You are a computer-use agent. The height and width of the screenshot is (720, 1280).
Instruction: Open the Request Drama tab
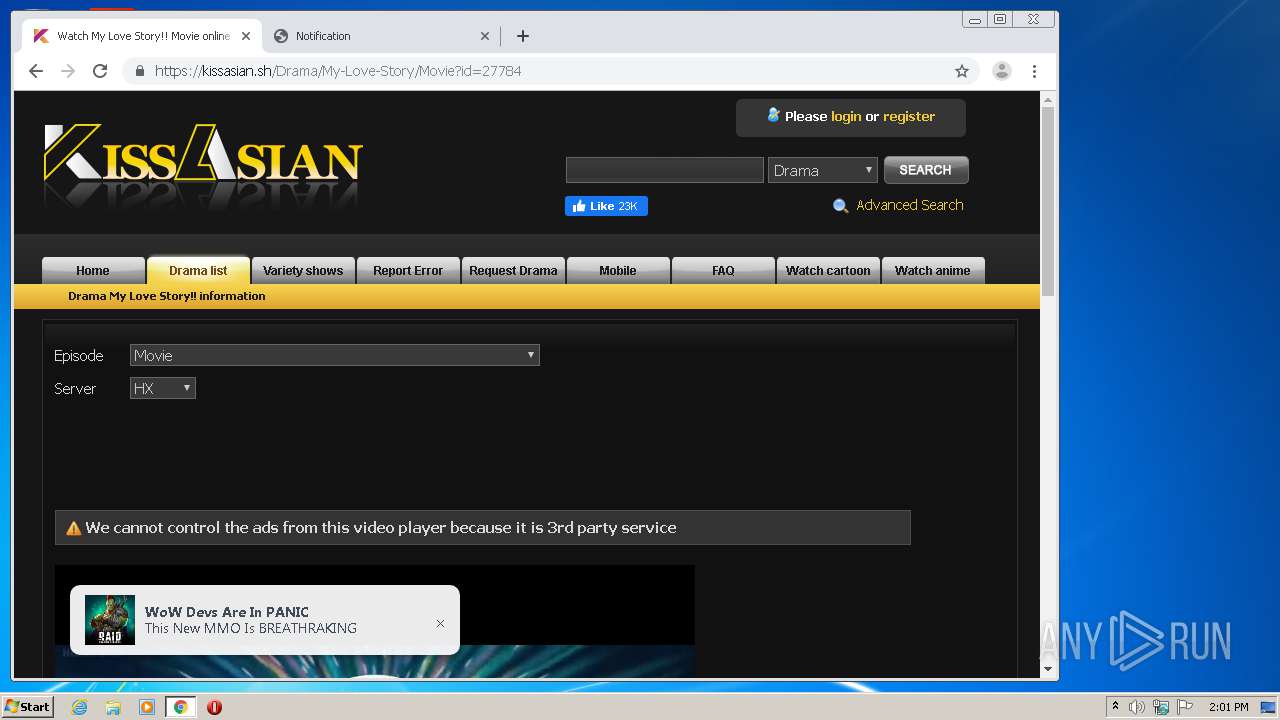click(513, 270)
